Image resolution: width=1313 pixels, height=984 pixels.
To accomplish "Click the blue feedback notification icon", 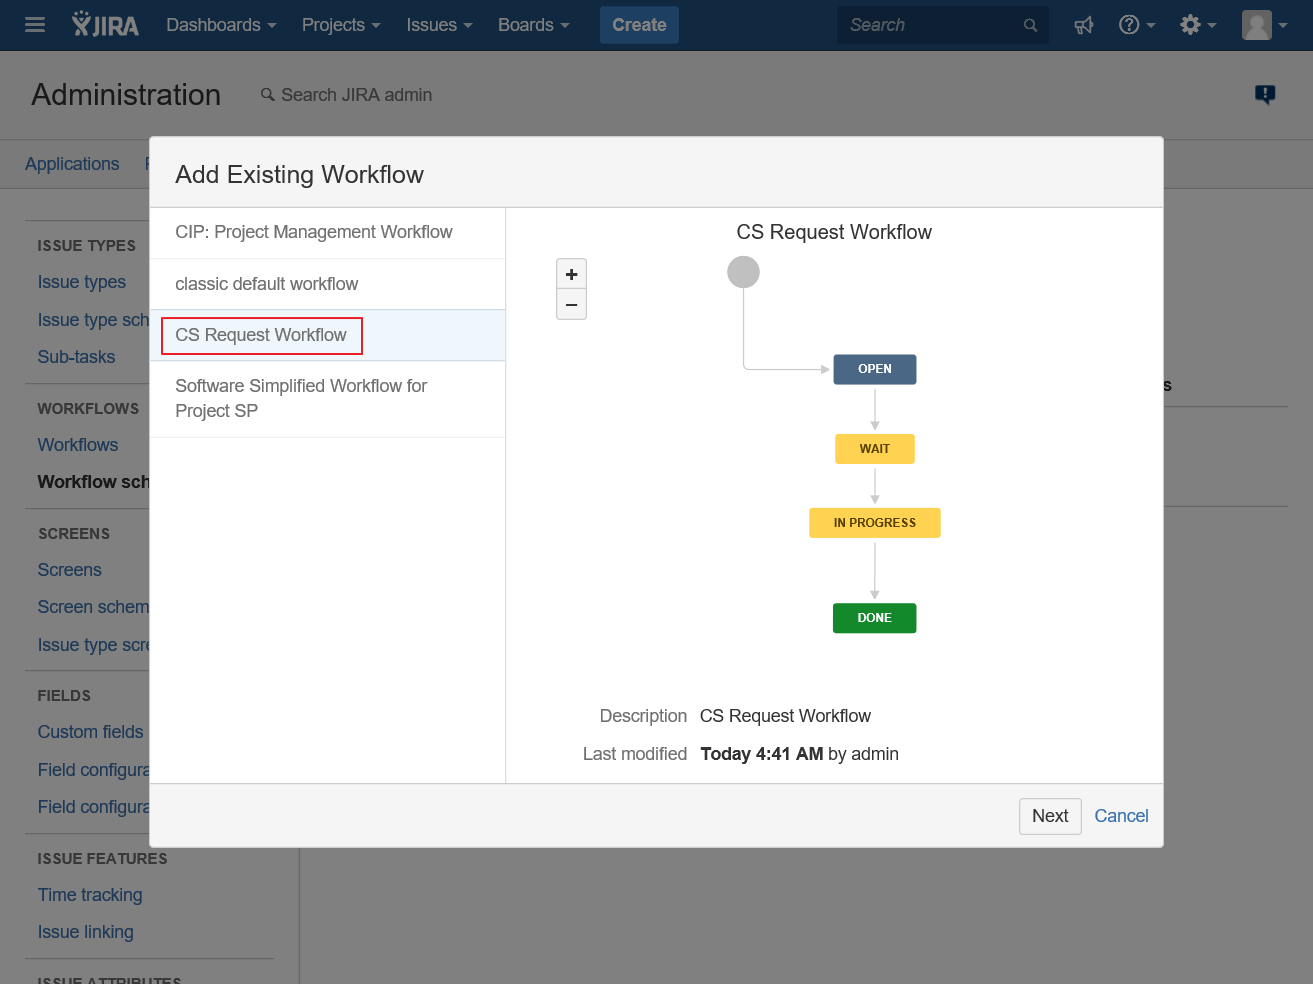I will [x=1265, y=94].
